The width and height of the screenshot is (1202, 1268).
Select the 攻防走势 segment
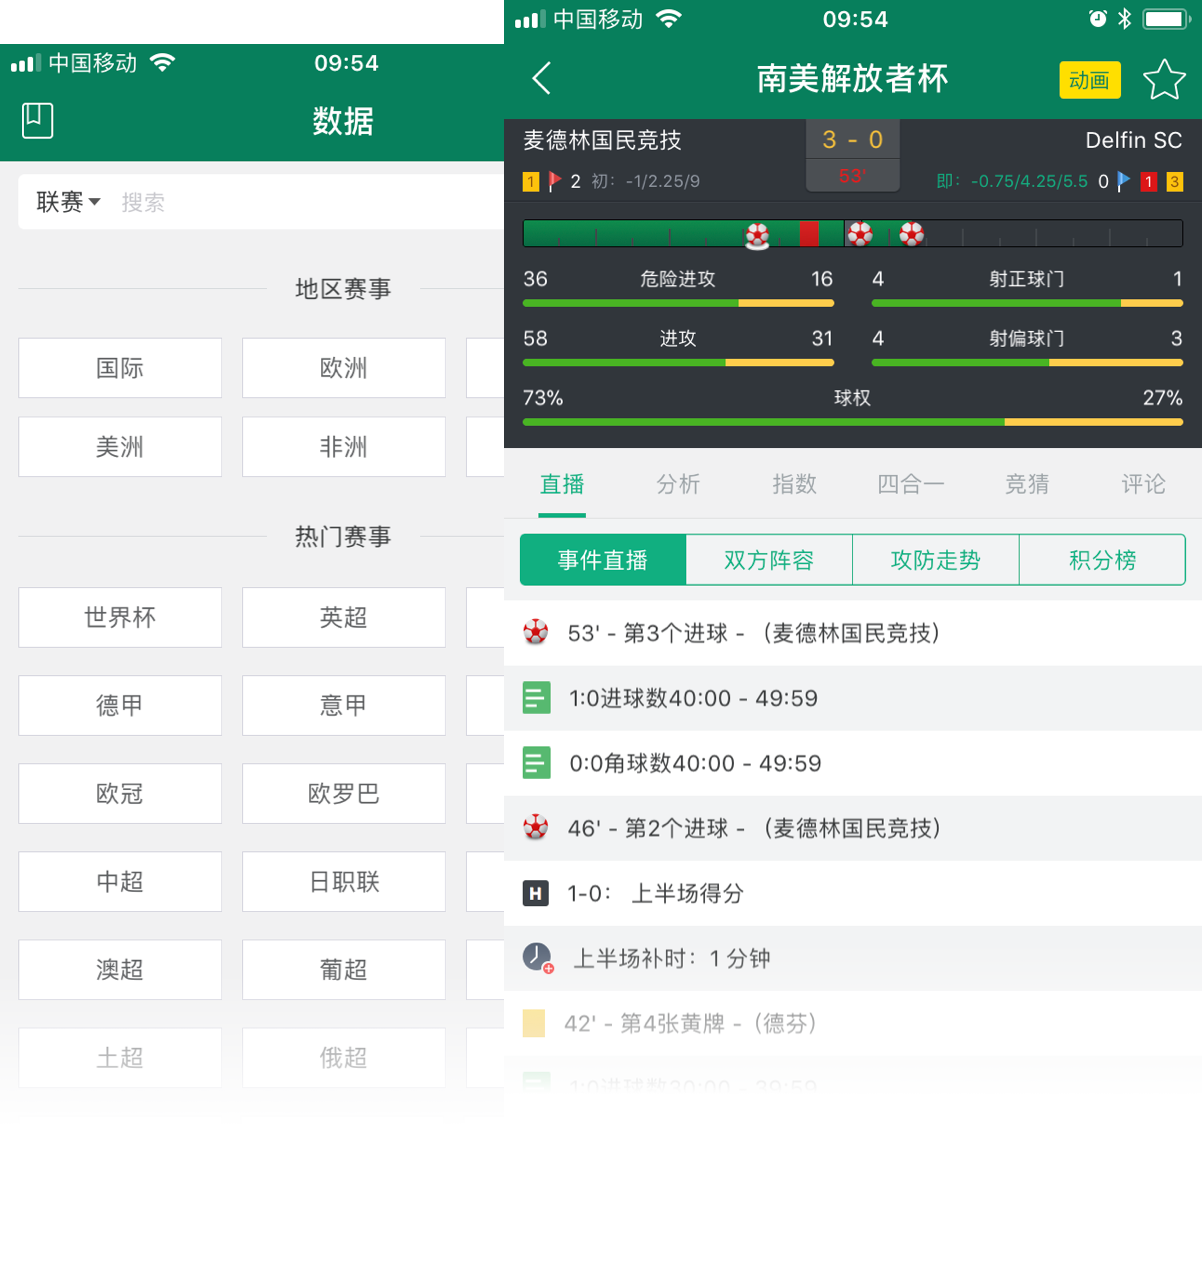coord(936,560)
